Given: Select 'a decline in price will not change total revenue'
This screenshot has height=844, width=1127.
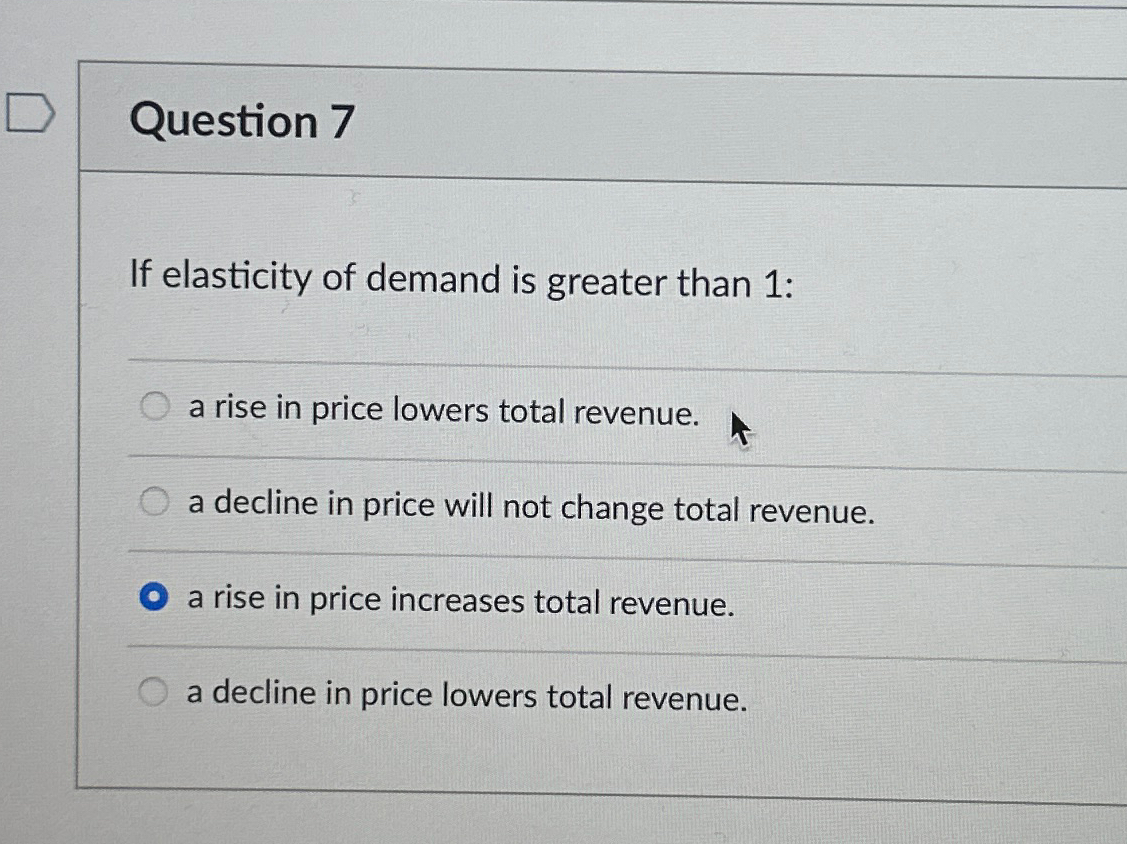Looking at the screenshot, I should (x=154, y=502).
